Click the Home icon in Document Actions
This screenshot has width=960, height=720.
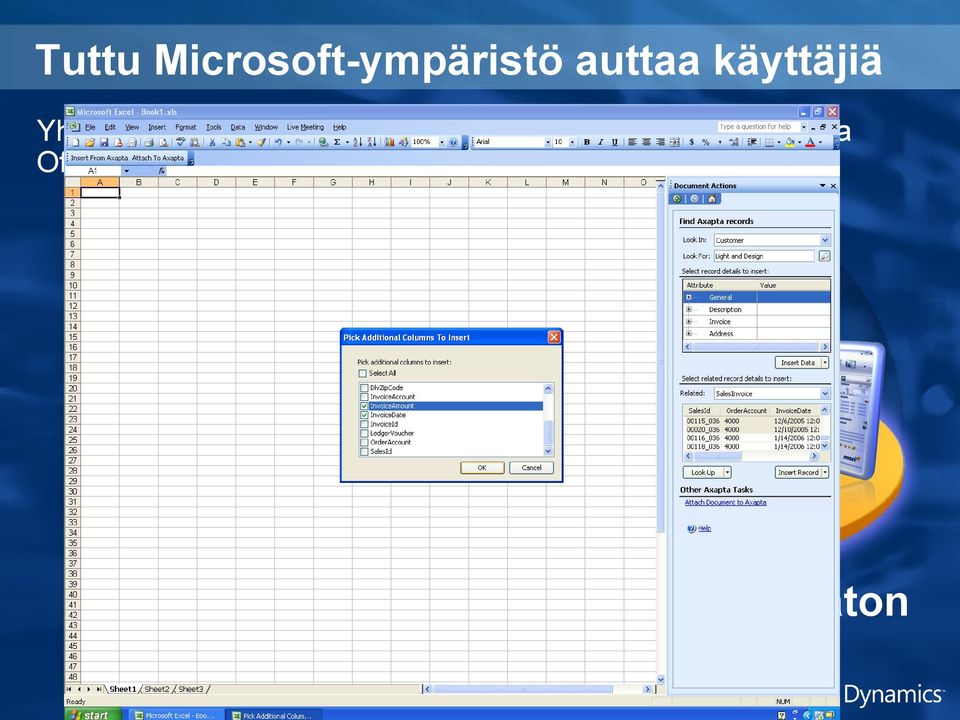pos(712,198)
